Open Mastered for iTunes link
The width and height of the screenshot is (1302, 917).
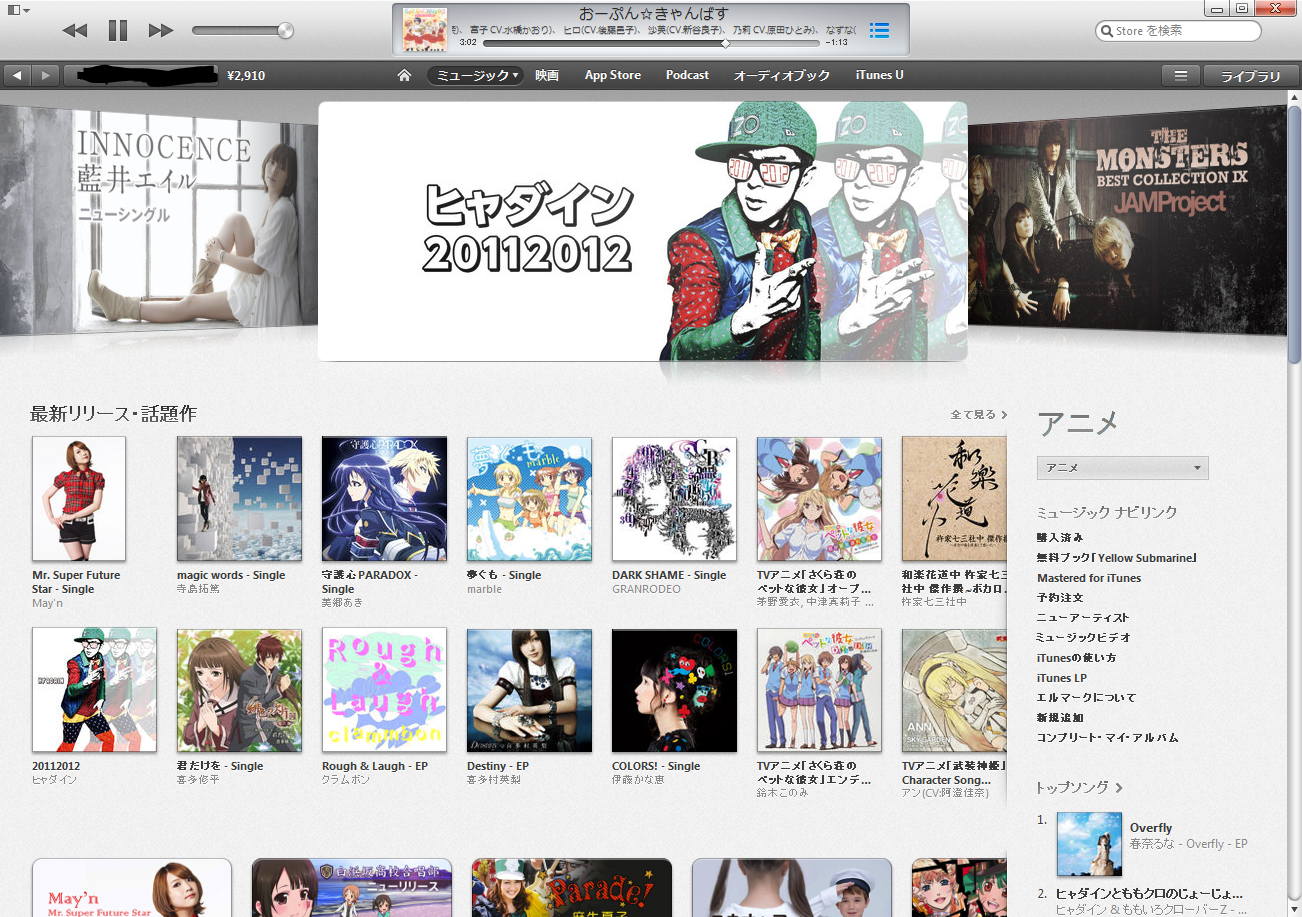pos(1089,577)
